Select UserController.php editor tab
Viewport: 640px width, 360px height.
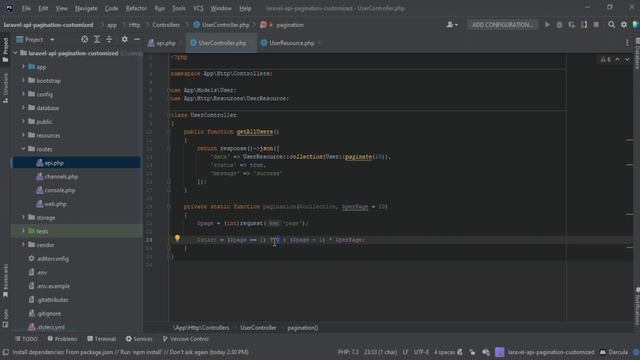(x=222, y=43)
